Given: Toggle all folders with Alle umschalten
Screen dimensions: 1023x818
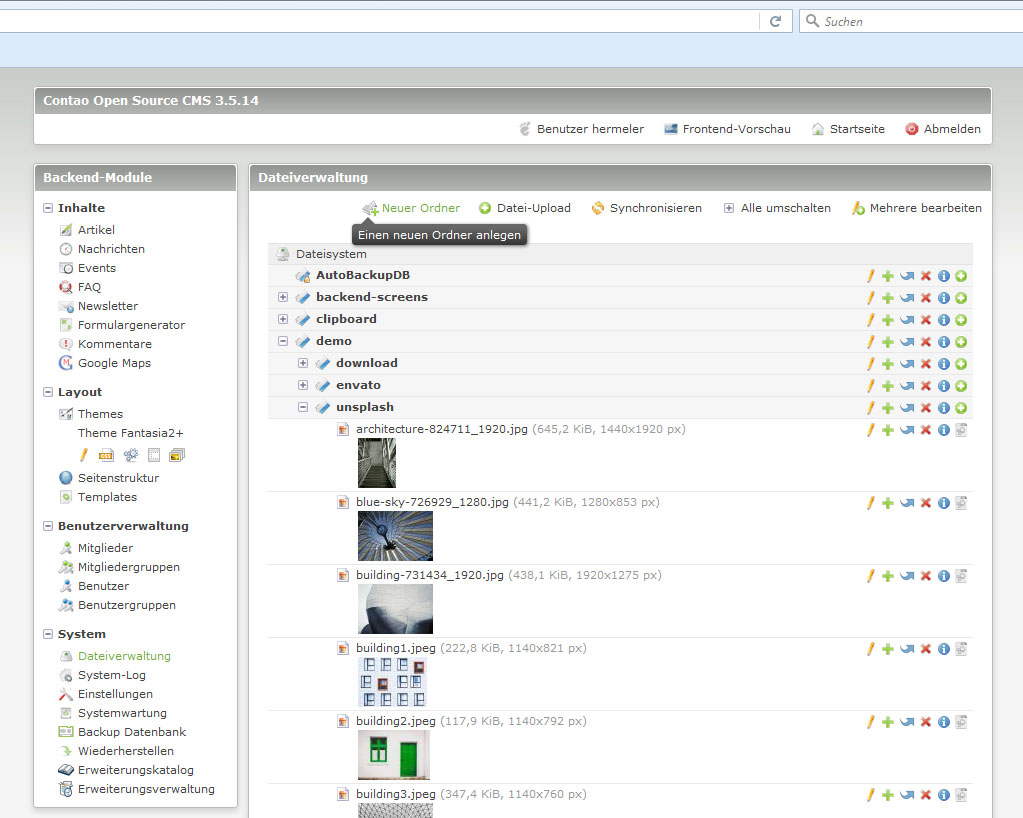Looking at the screenshot, I should click(x=776, y=208).
